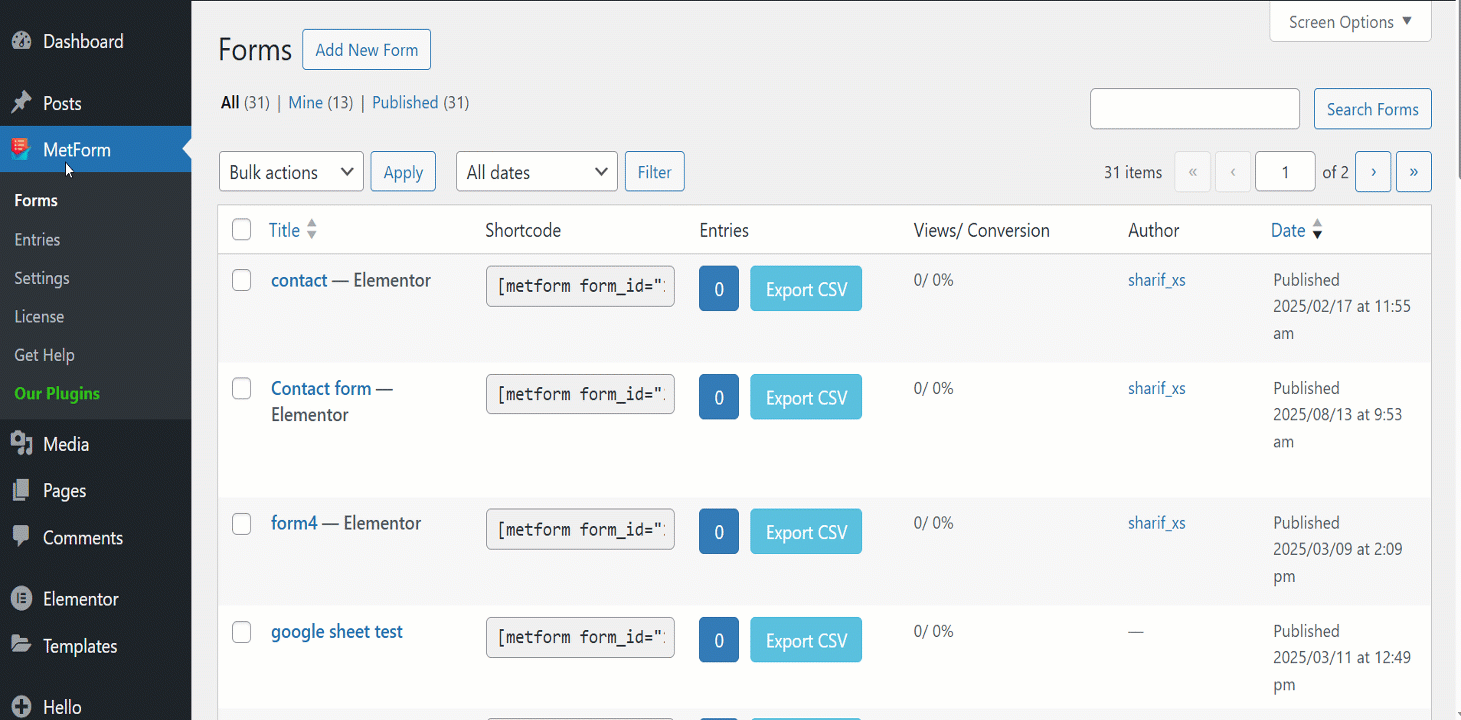Open the All dates dropdown
Image resolution: width=1461 pixels, height=720 pixels.
pos(537,172)
